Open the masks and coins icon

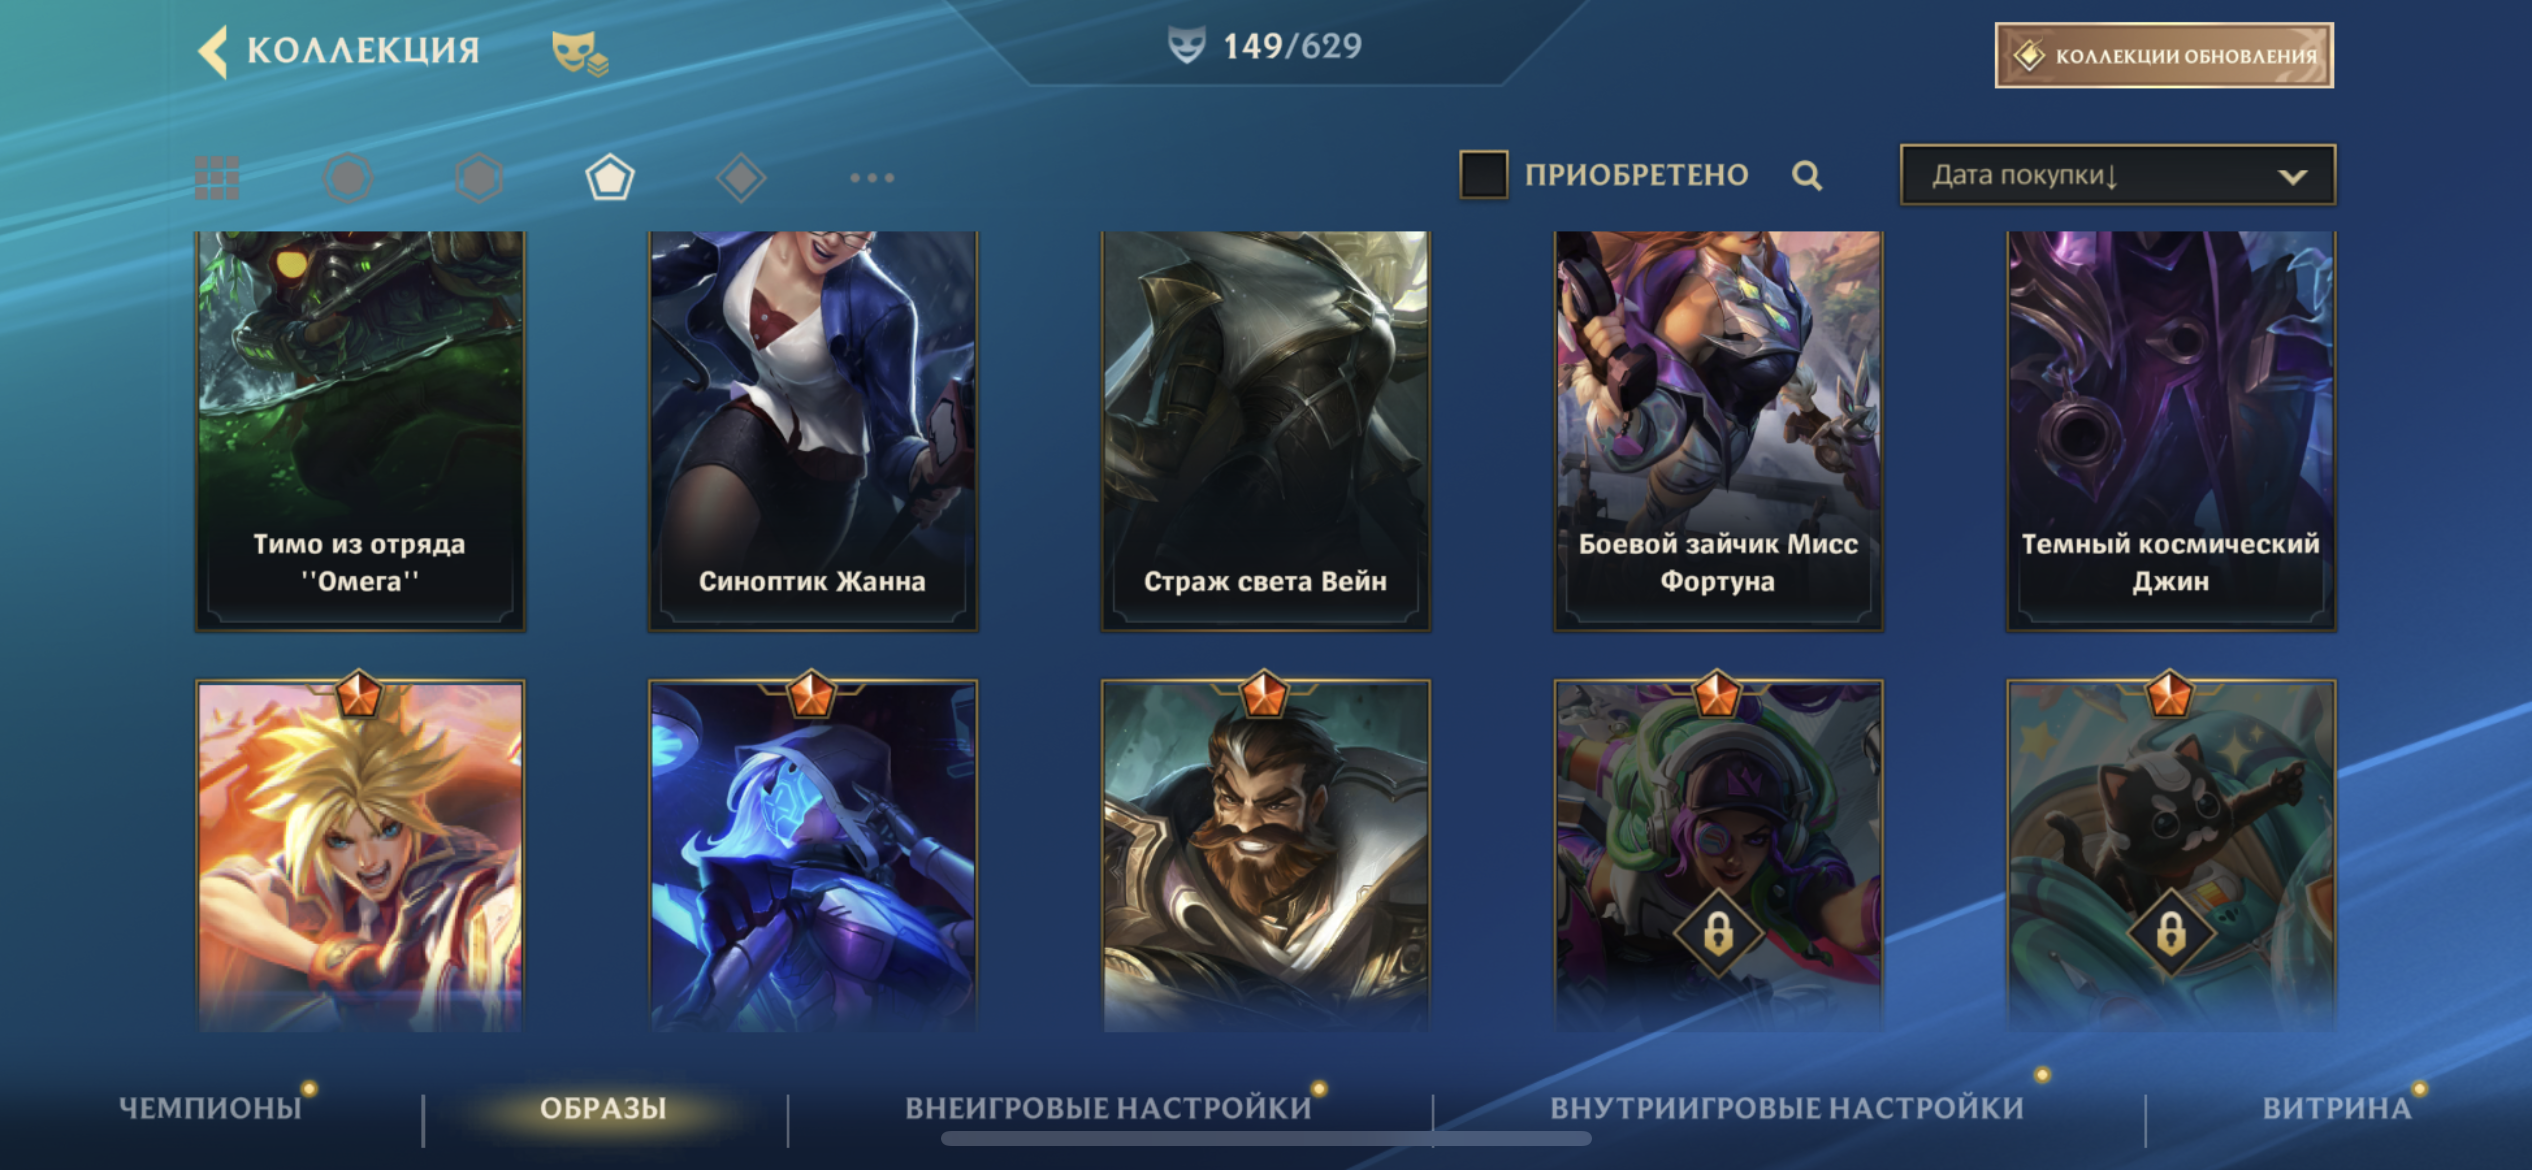coord(580,53)
